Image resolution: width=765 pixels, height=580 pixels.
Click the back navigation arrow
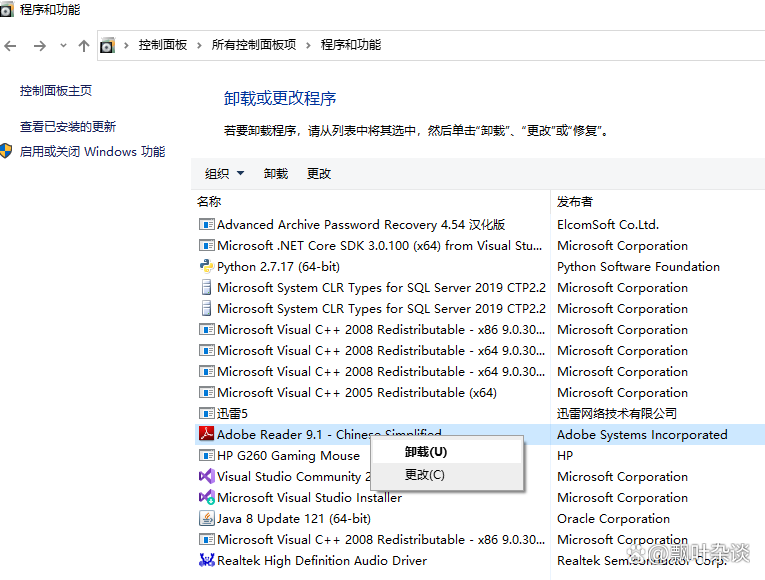(x=10, y=46)
